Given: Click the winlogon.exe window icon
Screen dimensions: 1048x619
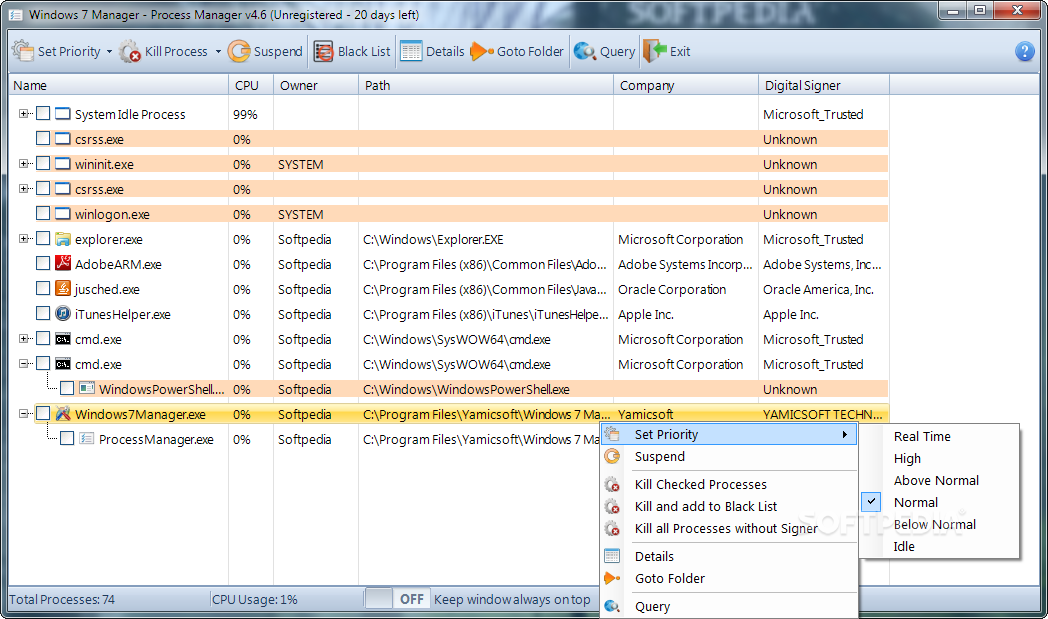Looking at the screenshot, I should [x=63, y=214].
